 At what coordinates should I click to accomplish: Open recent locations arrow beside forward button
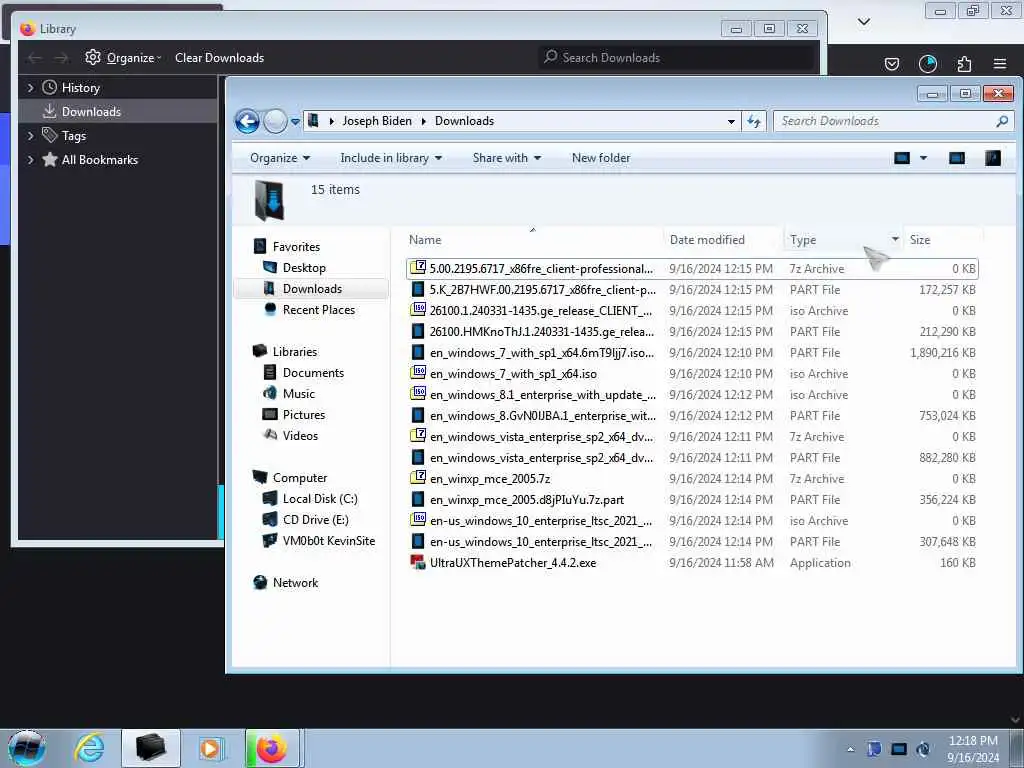click(295, 121)
